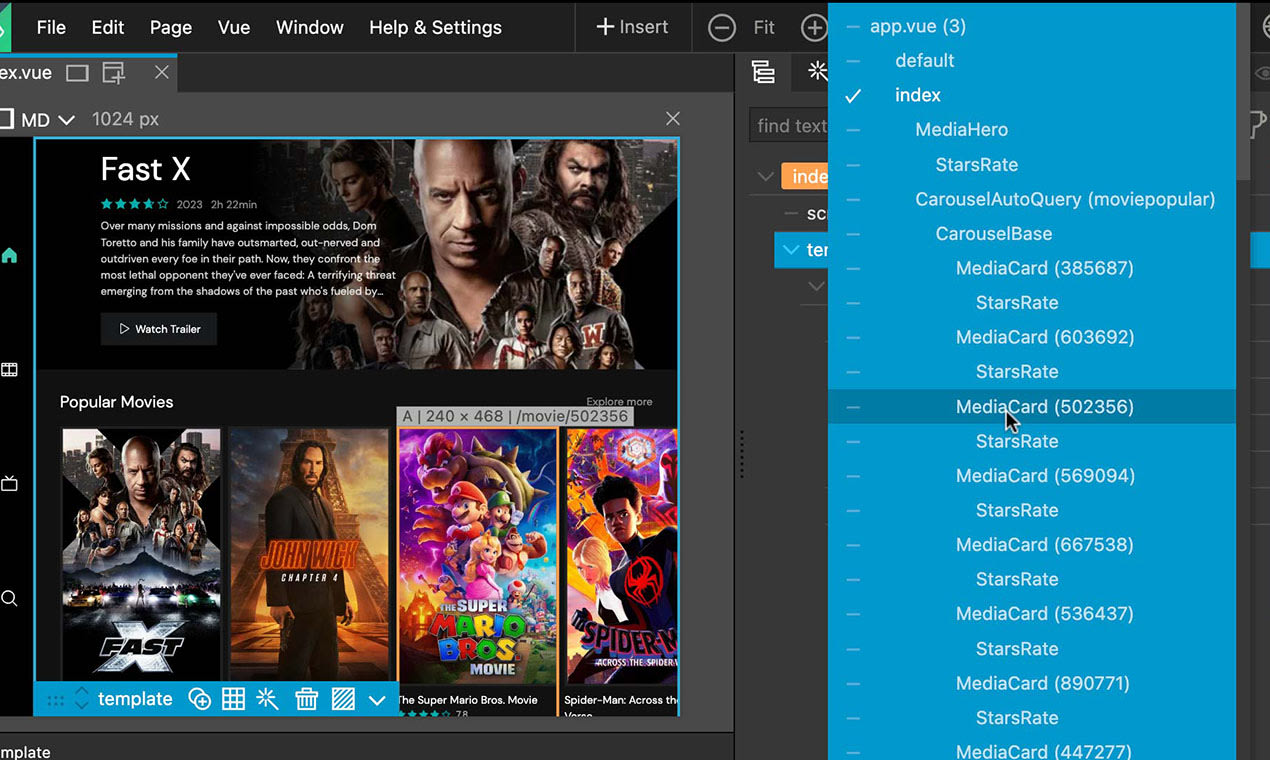The width and height of the screenshot is (1270, 760).
Task: Expand more options chevron on the template bar
Action: (x=377, y=700)
